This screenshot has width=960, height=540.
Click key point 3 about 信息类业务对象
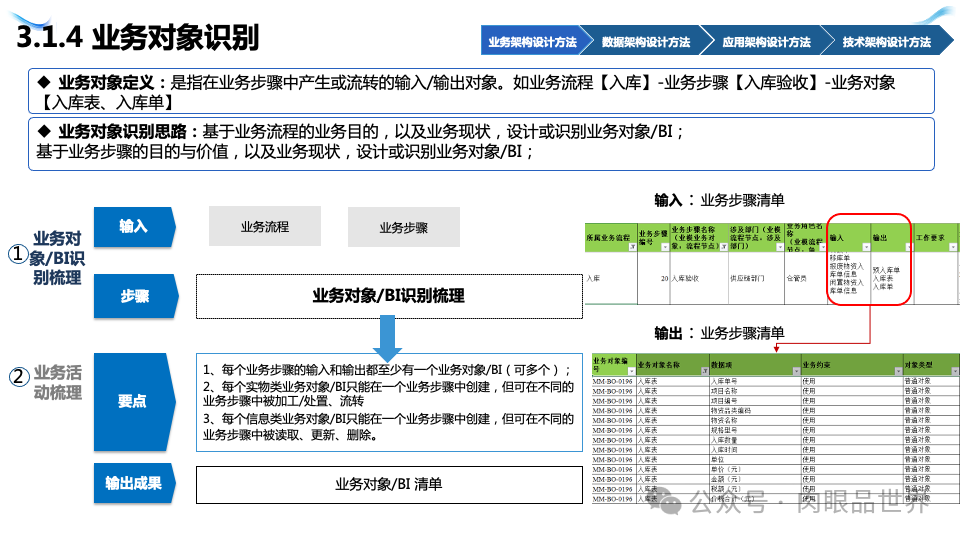point(388,427)
